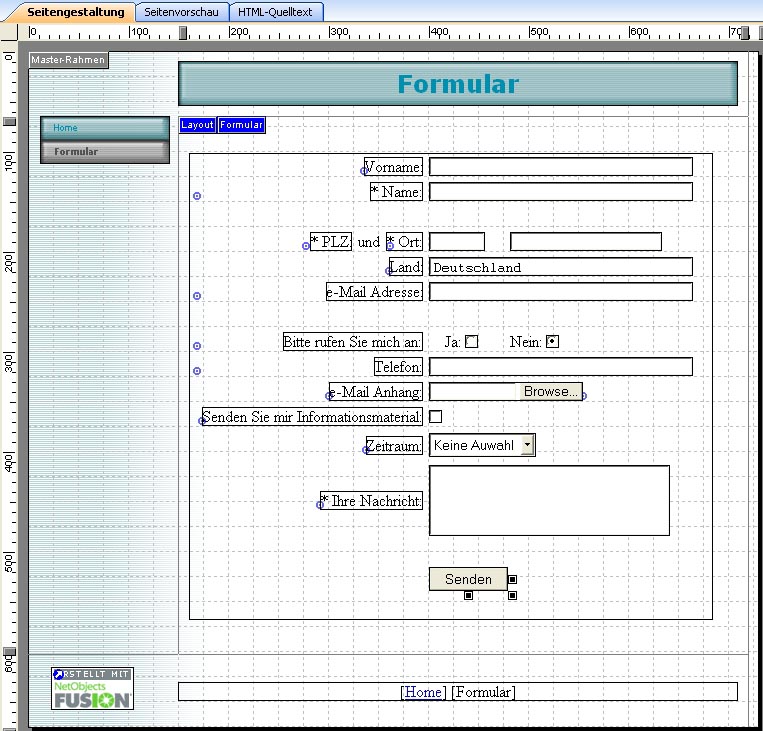Screen dimensions: 763x731
Task: Click the Formular page banner
Action: pos(457,84)
